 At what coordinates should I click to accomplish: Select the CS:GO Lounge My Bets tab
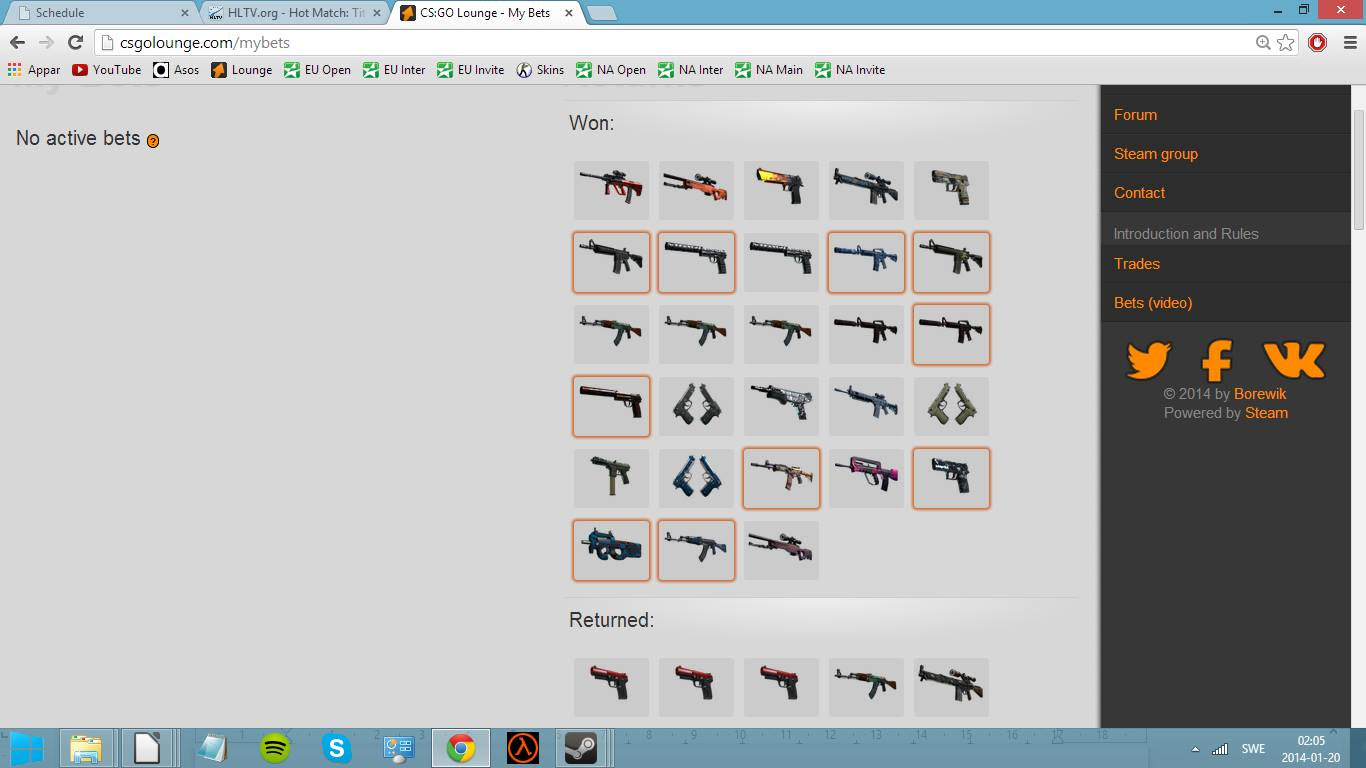487,13
